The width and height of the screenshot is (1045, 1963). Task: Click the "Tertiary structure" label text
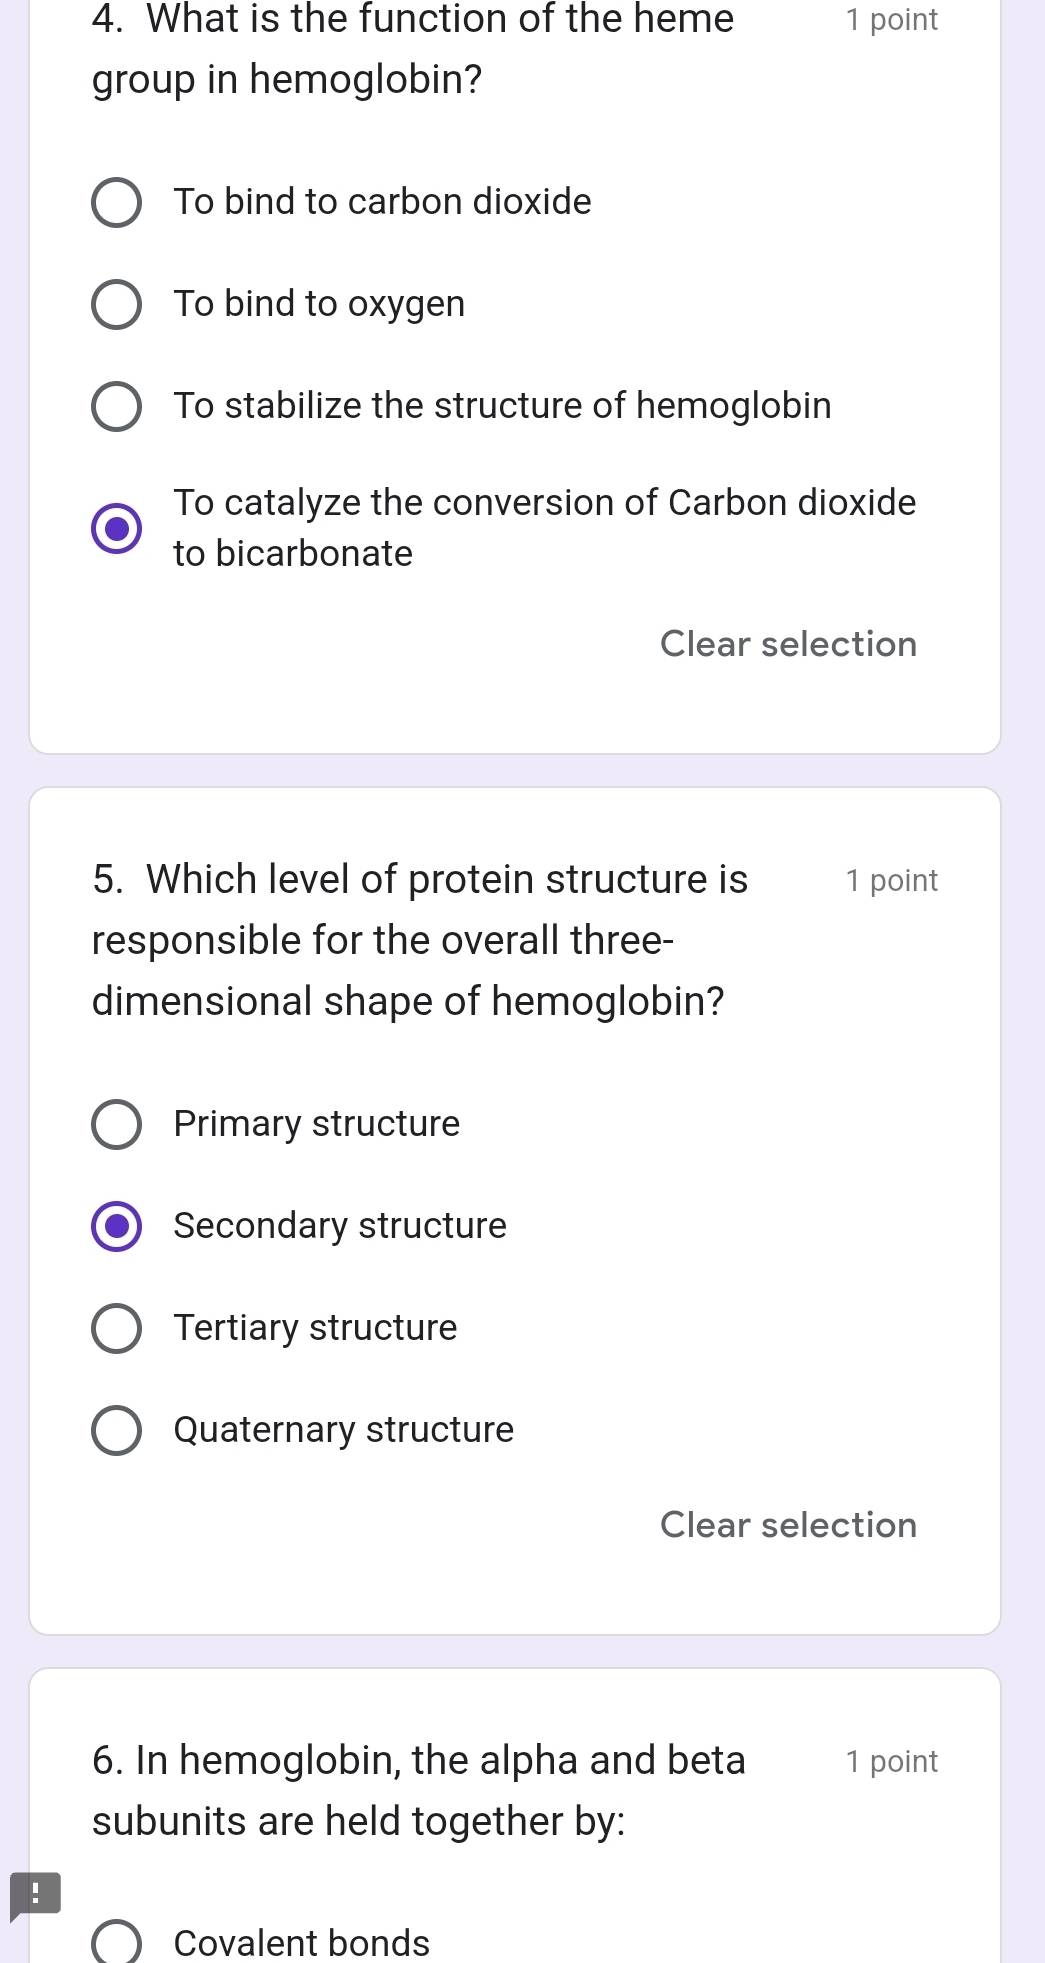coord(315,1328)
